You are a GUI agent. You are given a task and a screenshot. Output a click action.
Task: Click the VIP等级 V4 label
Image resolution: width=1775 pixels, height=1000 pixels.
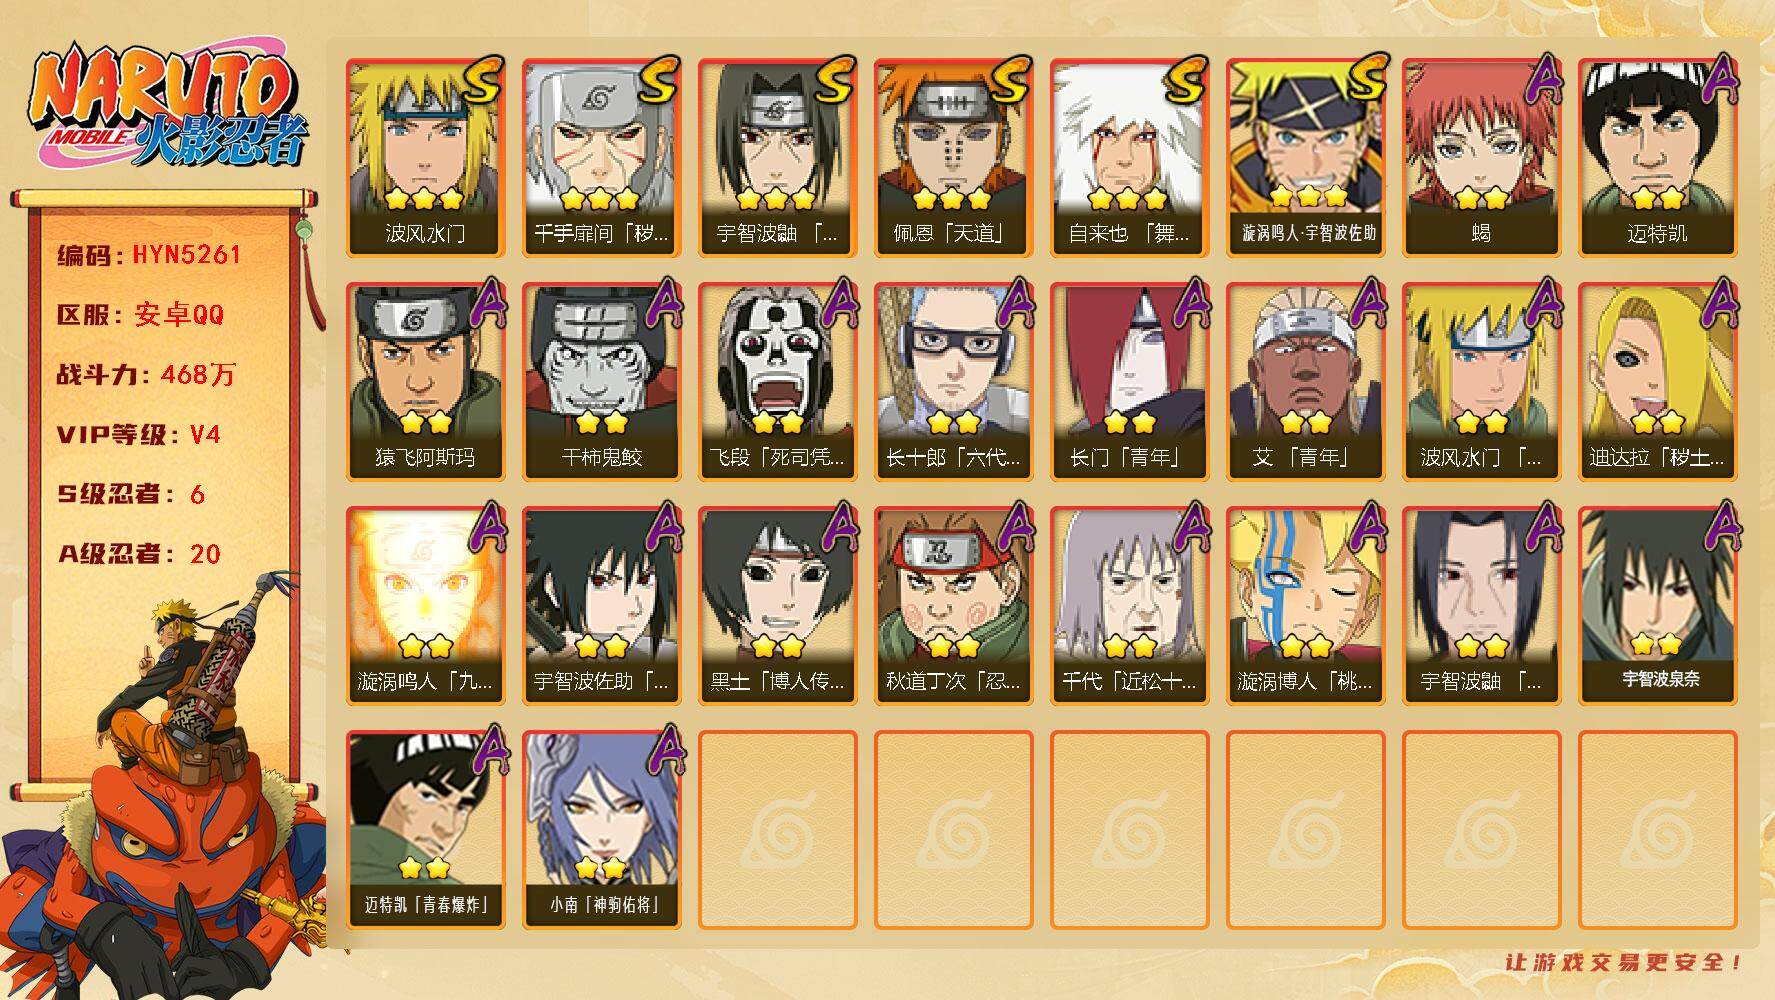[x=138, y=435]
